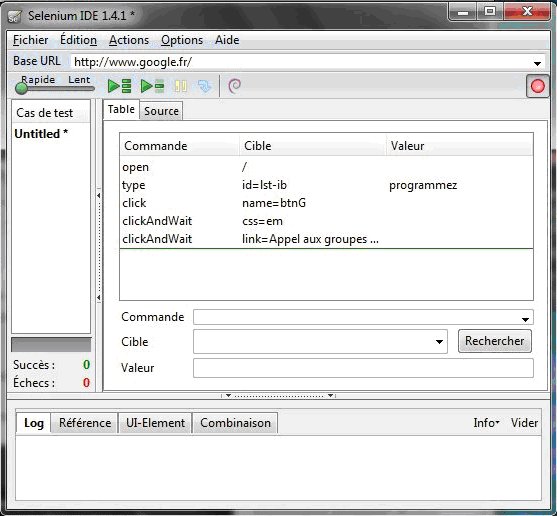557x516 pixels.
Task: Open the Base URL dropdown arrow
Action: pyautogui.click(x=537, y=64)
